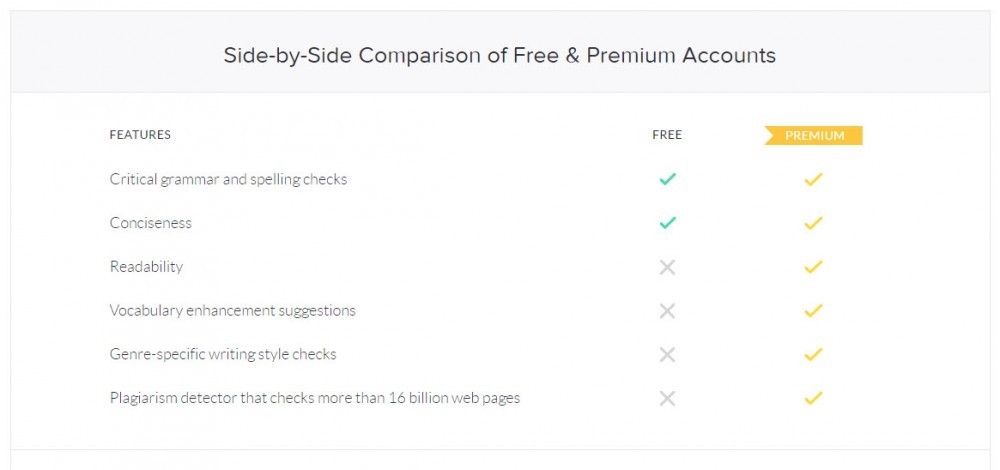The width and height of the screenshot is (1000, 470).
Task: Select the FREE column header
Action: pyautogui.click(x=667, y=135)
